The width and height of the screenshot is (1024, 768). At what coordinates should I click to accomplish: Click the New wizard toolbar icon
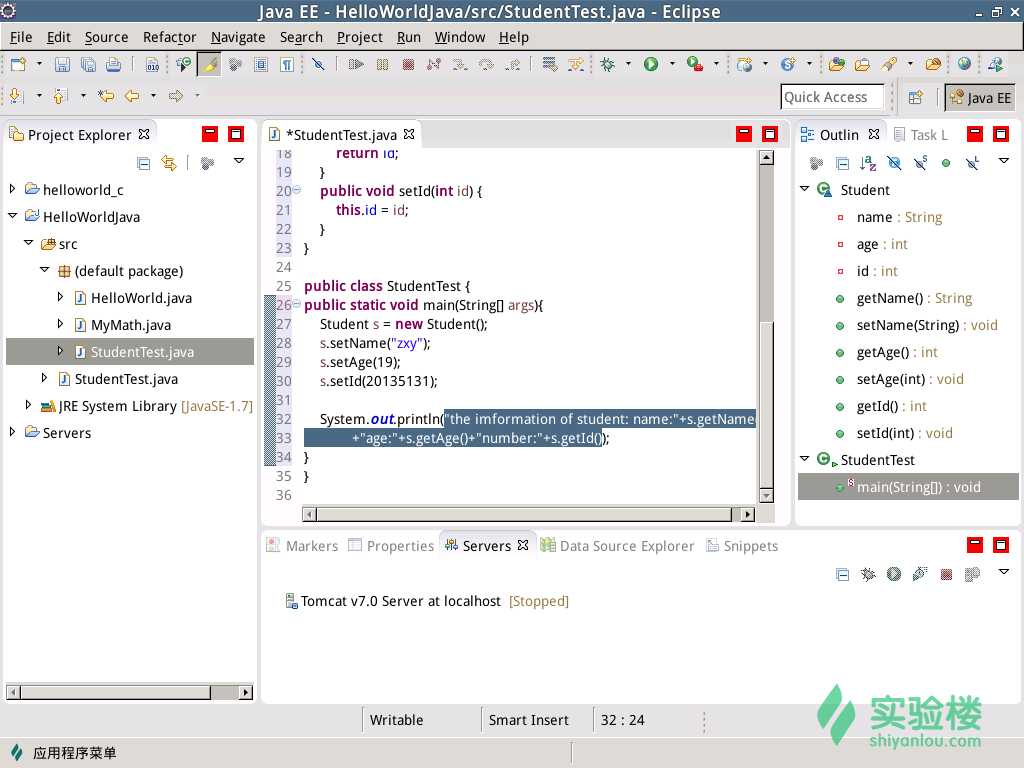pos(18,64)
